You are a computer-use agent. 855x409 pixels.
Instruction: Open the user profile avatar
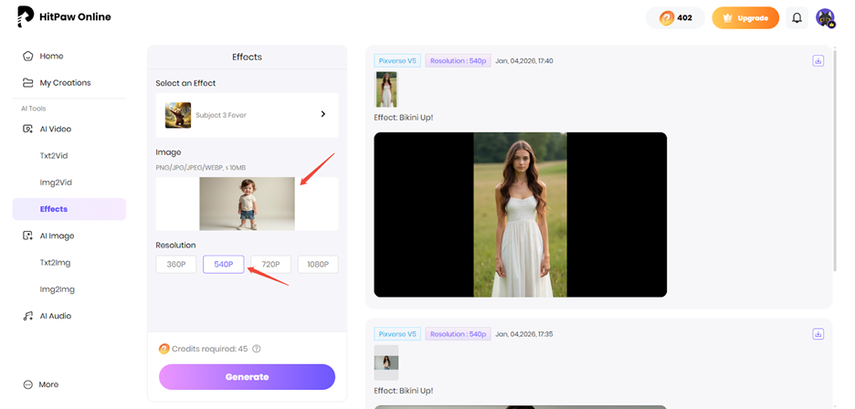[x=825, y=18]
